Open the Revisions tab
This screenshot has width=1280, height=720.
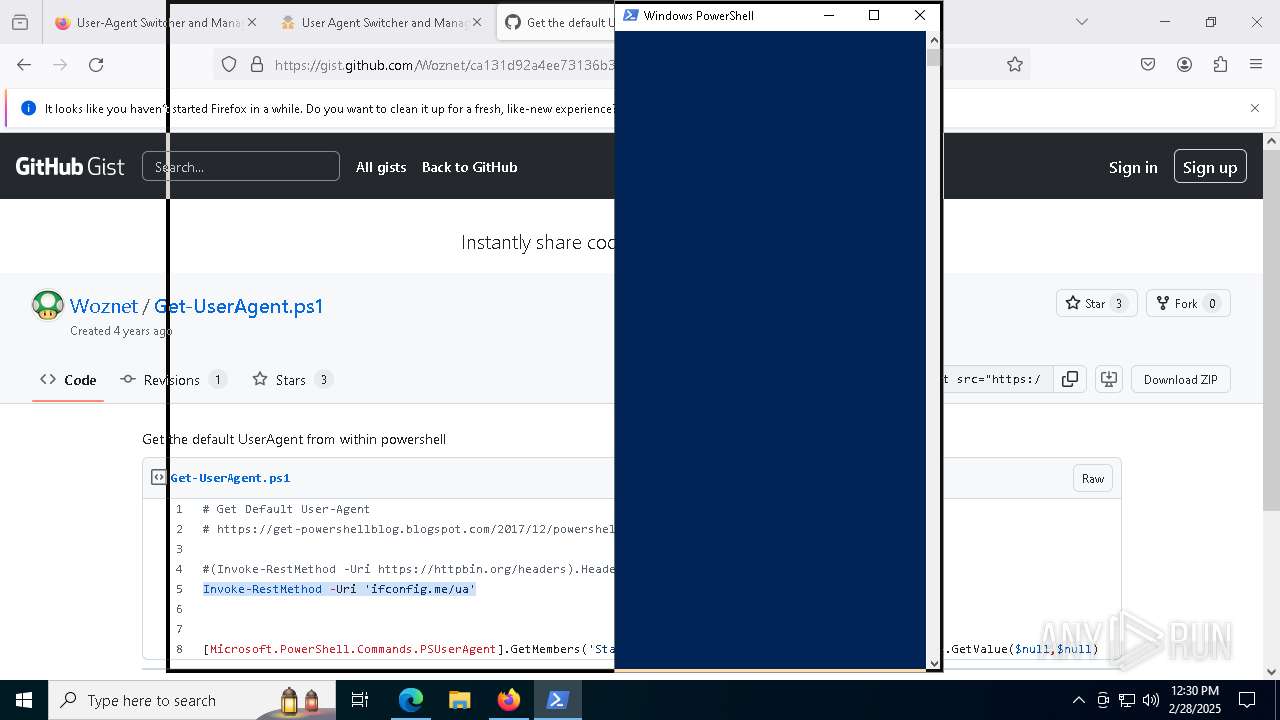click(173, 380)
